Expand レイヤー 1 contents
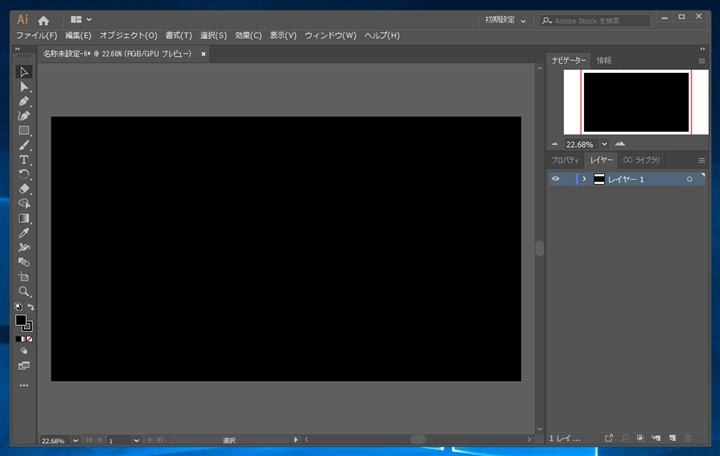720x456 pixels. (x=584, y=179)
